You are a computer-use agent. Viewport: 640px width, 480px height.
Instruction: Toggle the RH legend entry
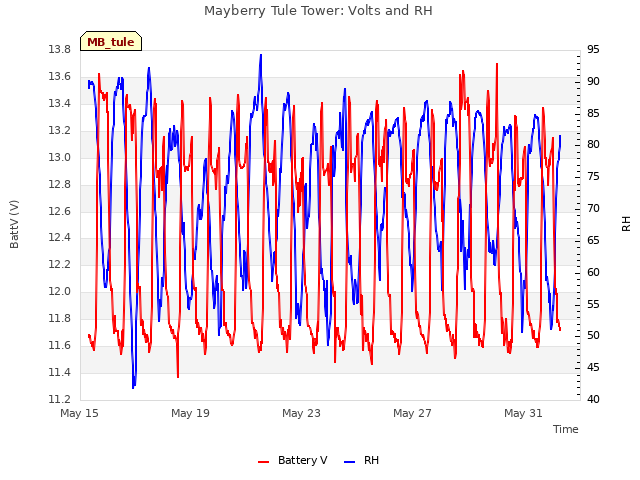tap(362, 460)
